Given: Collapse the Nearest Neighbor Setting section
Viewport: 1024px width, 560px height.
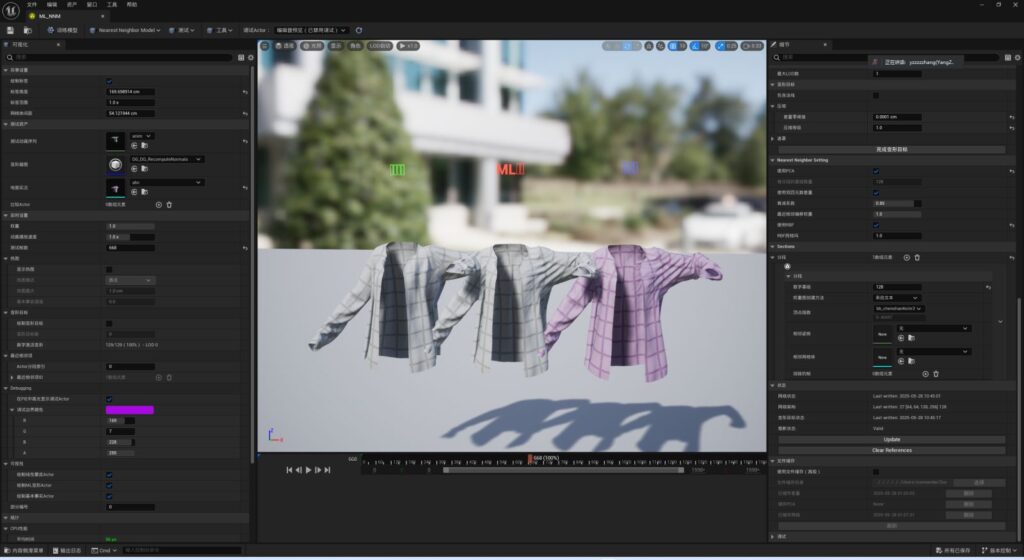Looking at the screenshot, I should click(x=772, y=160).
